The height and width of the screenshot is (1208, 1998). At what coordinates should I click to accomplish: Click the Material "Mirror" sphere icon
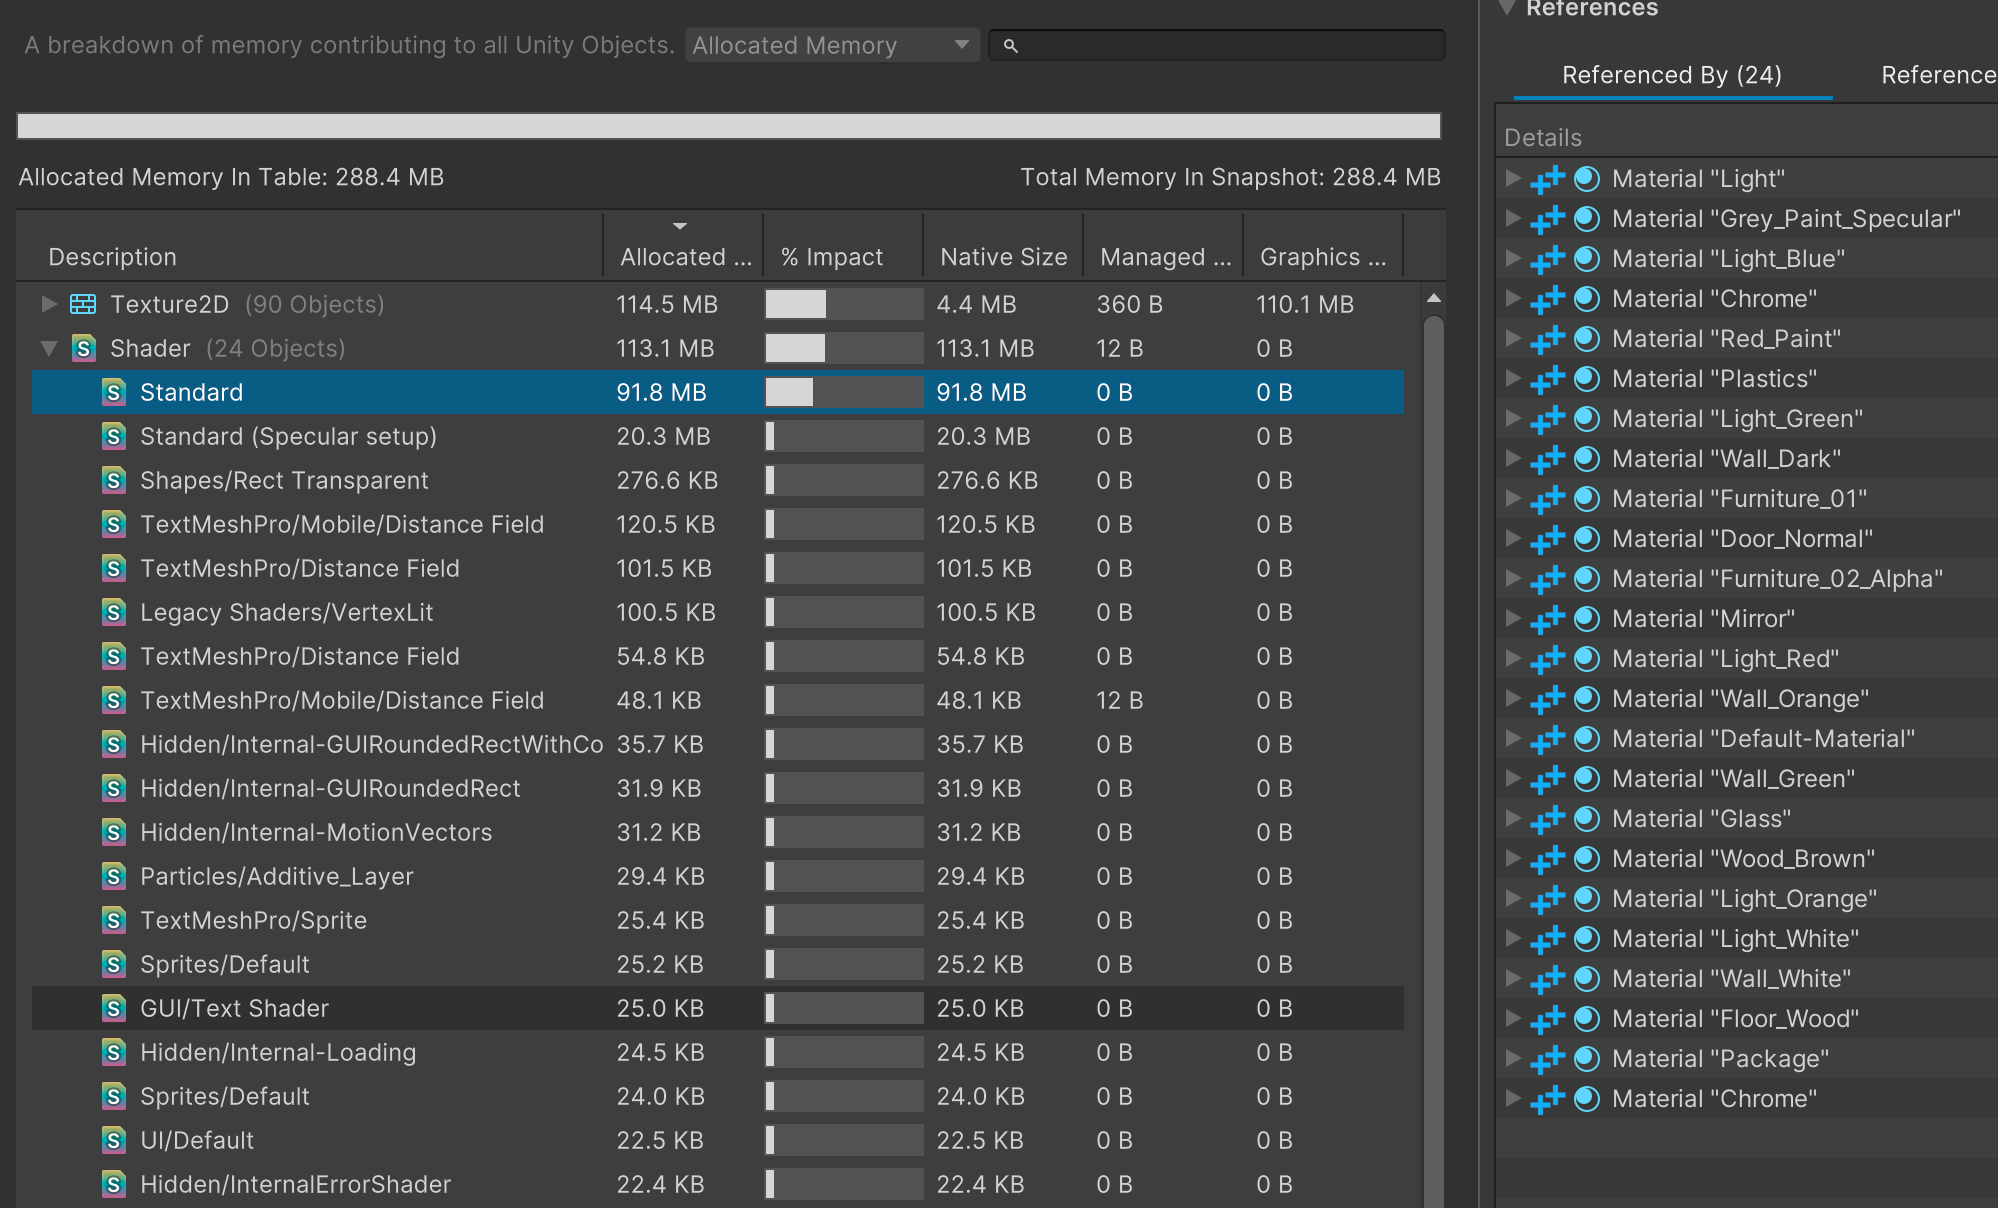(1587, 619)
